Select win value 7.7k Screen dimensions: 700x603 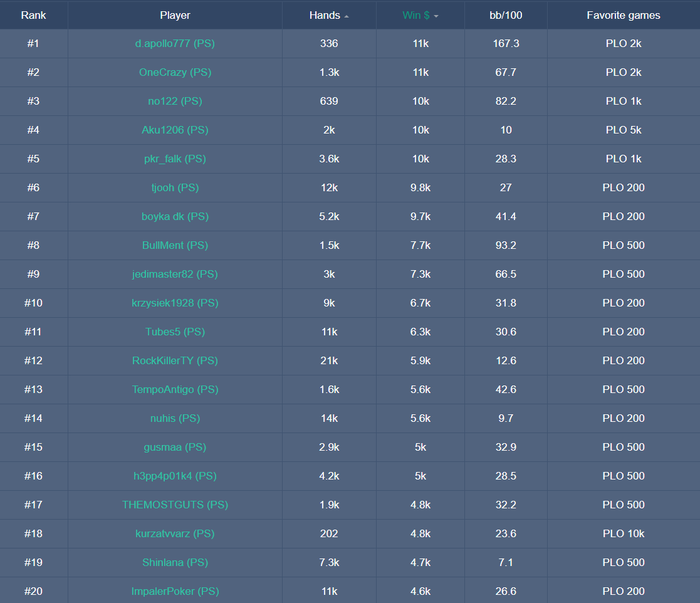[x=420, y=245]
